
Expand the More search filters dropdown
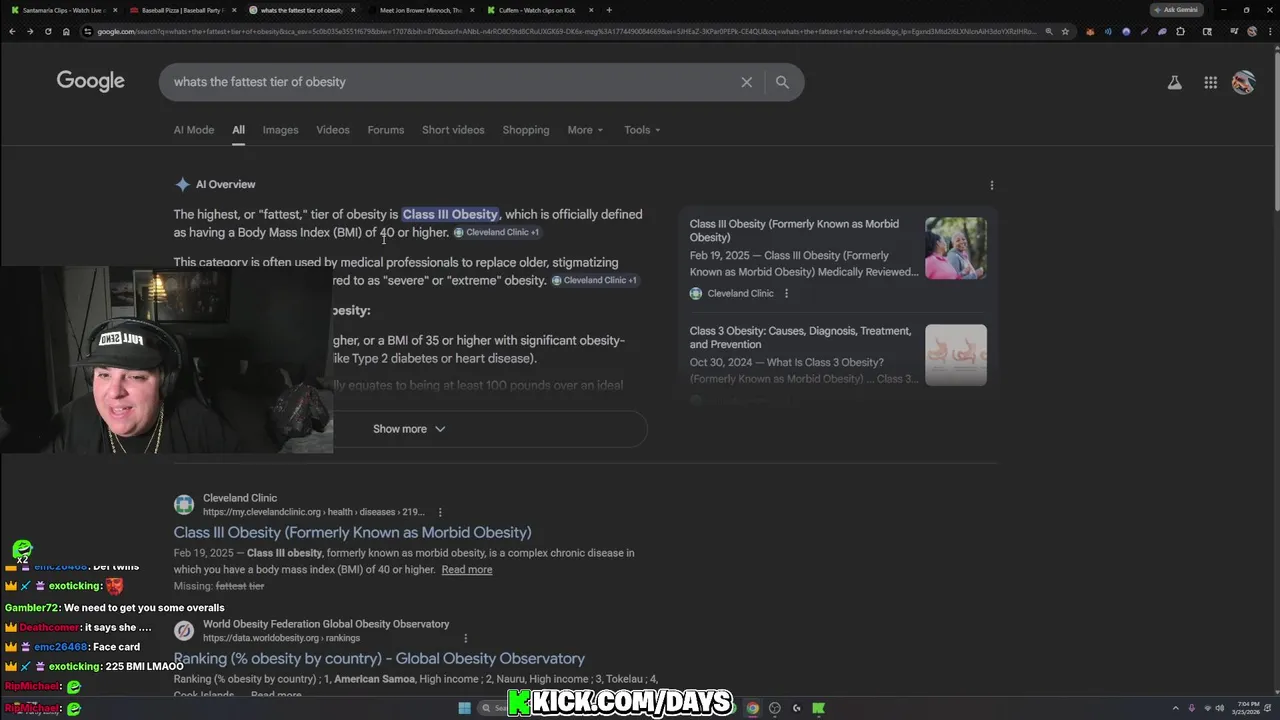tap(585, 130)
